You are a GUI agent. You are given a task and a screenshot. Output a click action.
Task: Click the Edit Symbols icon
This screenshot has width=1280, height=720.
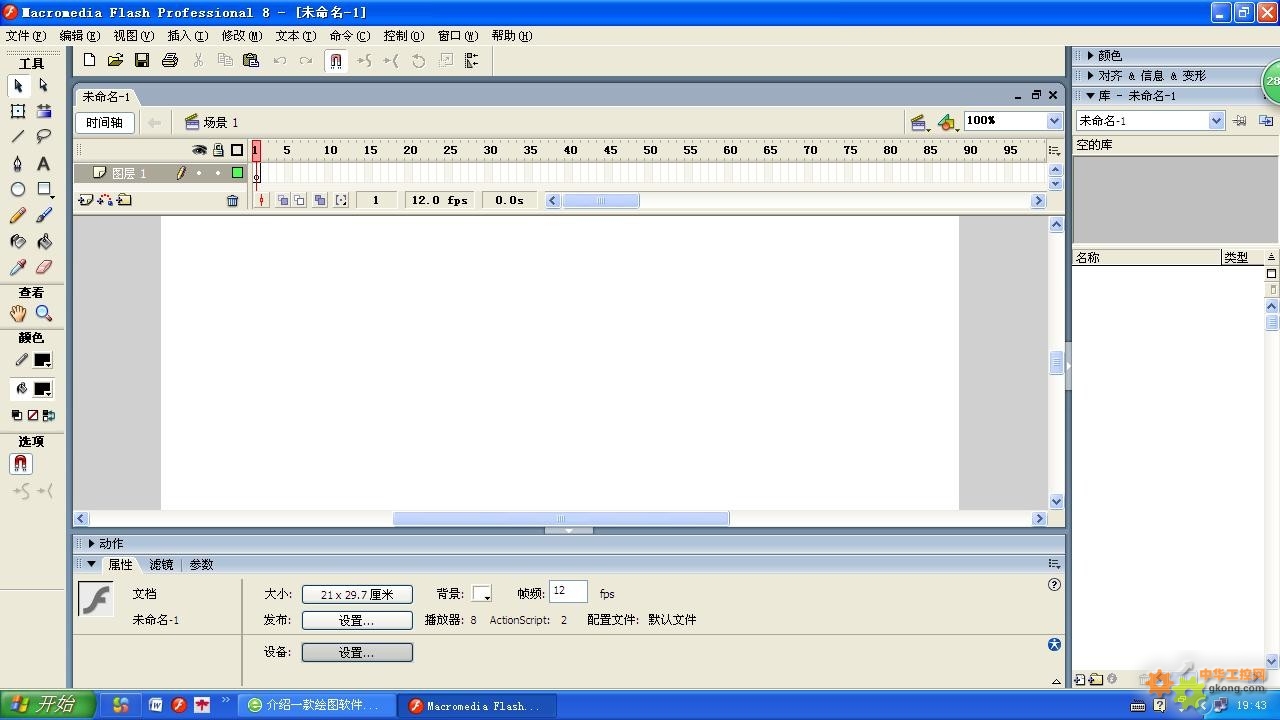point(947,122)
